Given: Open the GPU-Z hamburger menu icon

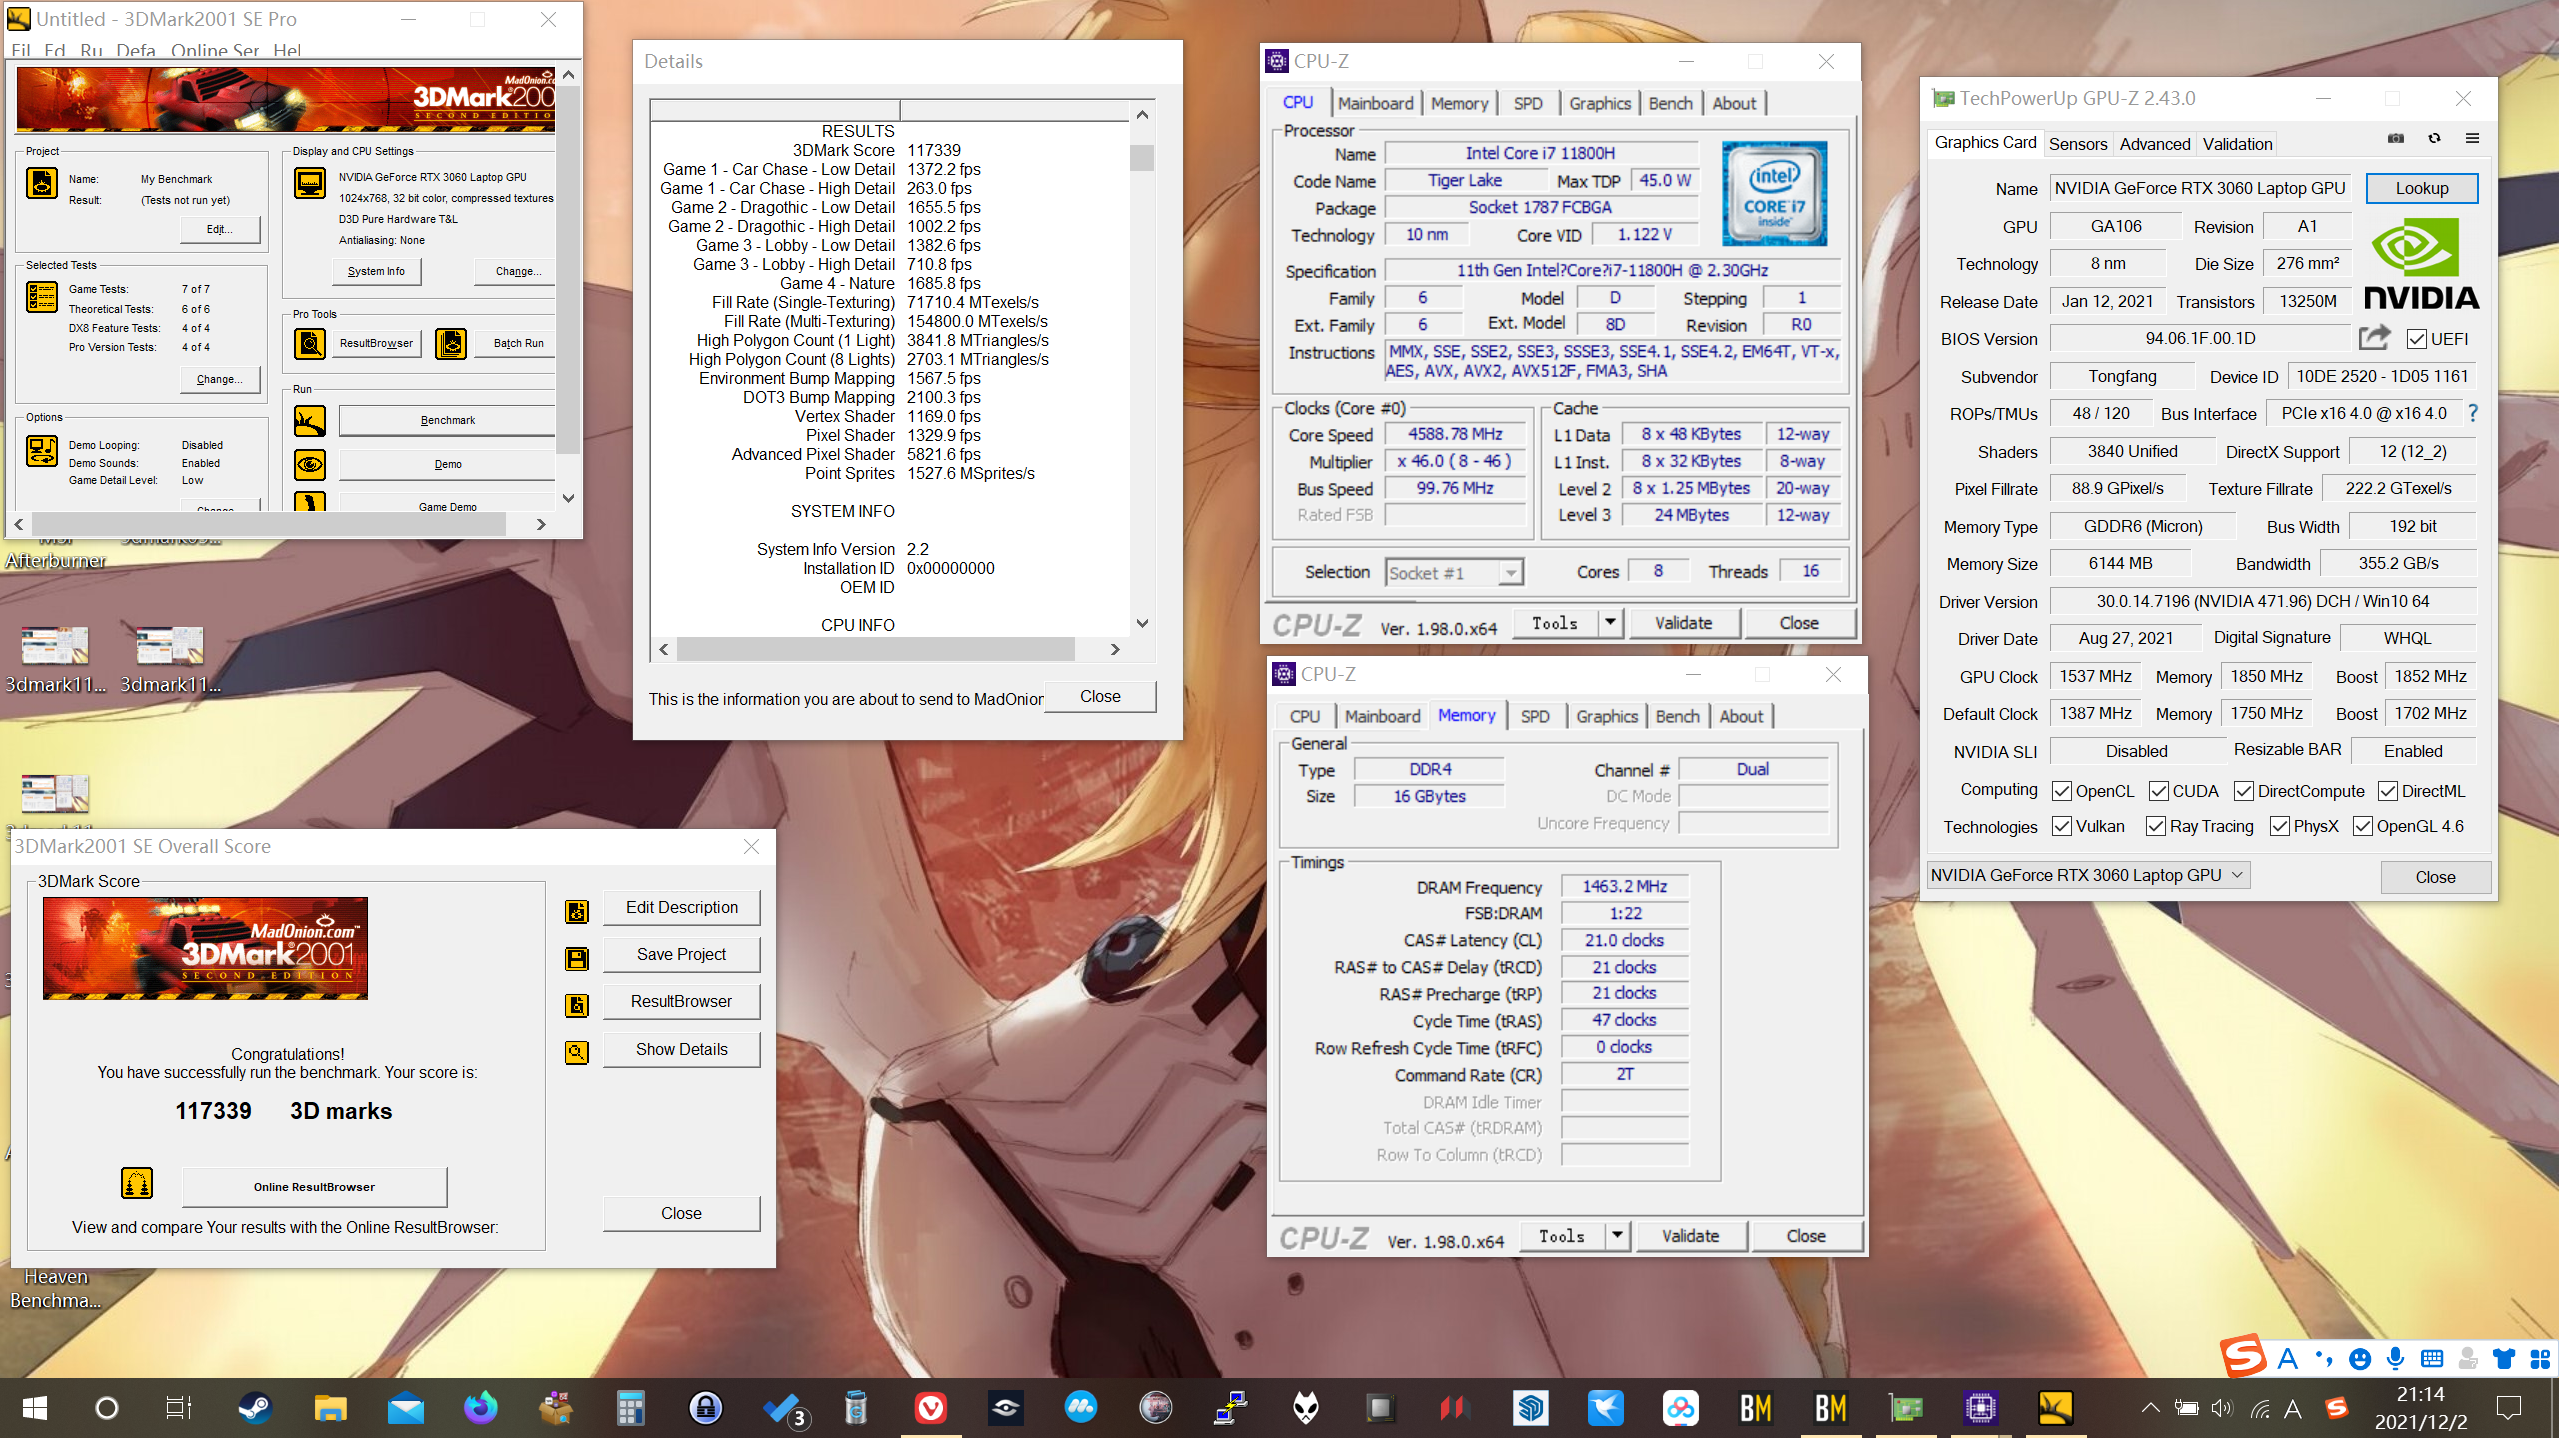Looking at the screenshot, I should (2472, 139).
